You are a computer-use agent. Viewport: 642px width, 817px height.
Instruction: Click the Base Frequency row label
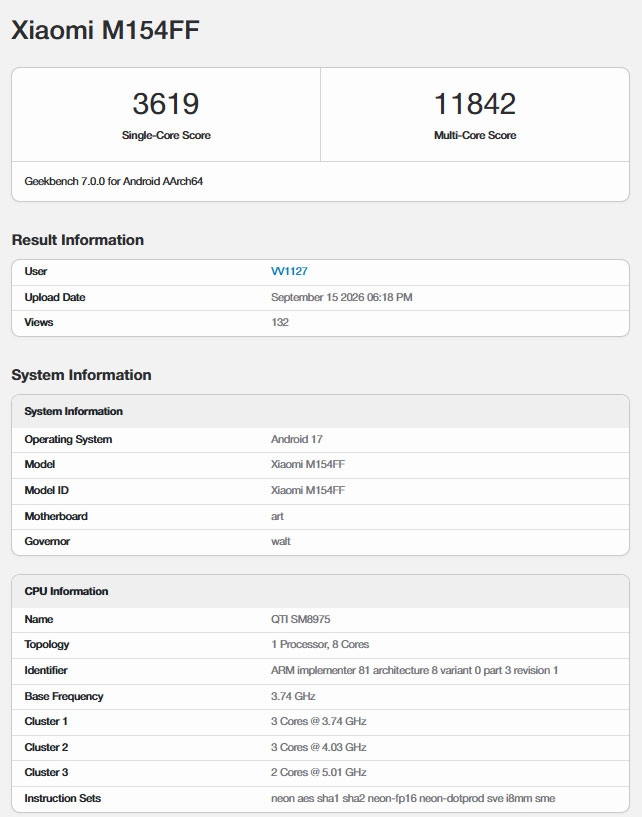(x=64, y=697)
